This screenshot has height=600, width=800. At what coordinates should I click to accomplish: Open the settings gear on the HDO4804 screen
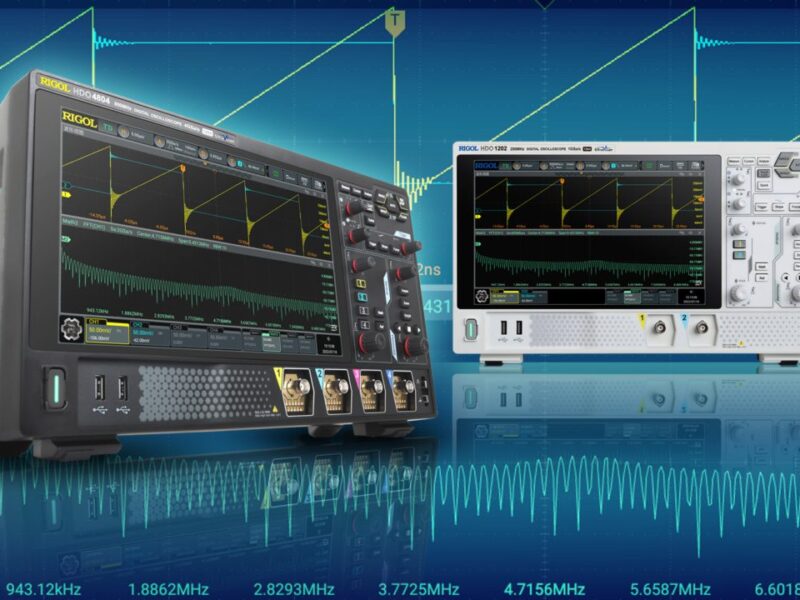(71, 328)
